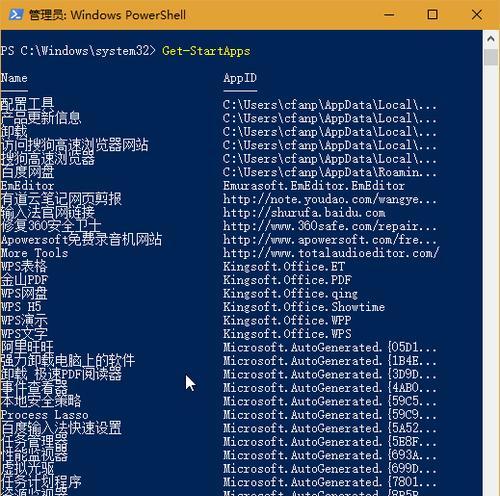Click the 任务计划程序 name entry
500x496 pixels.
click(x=41, y=482)
